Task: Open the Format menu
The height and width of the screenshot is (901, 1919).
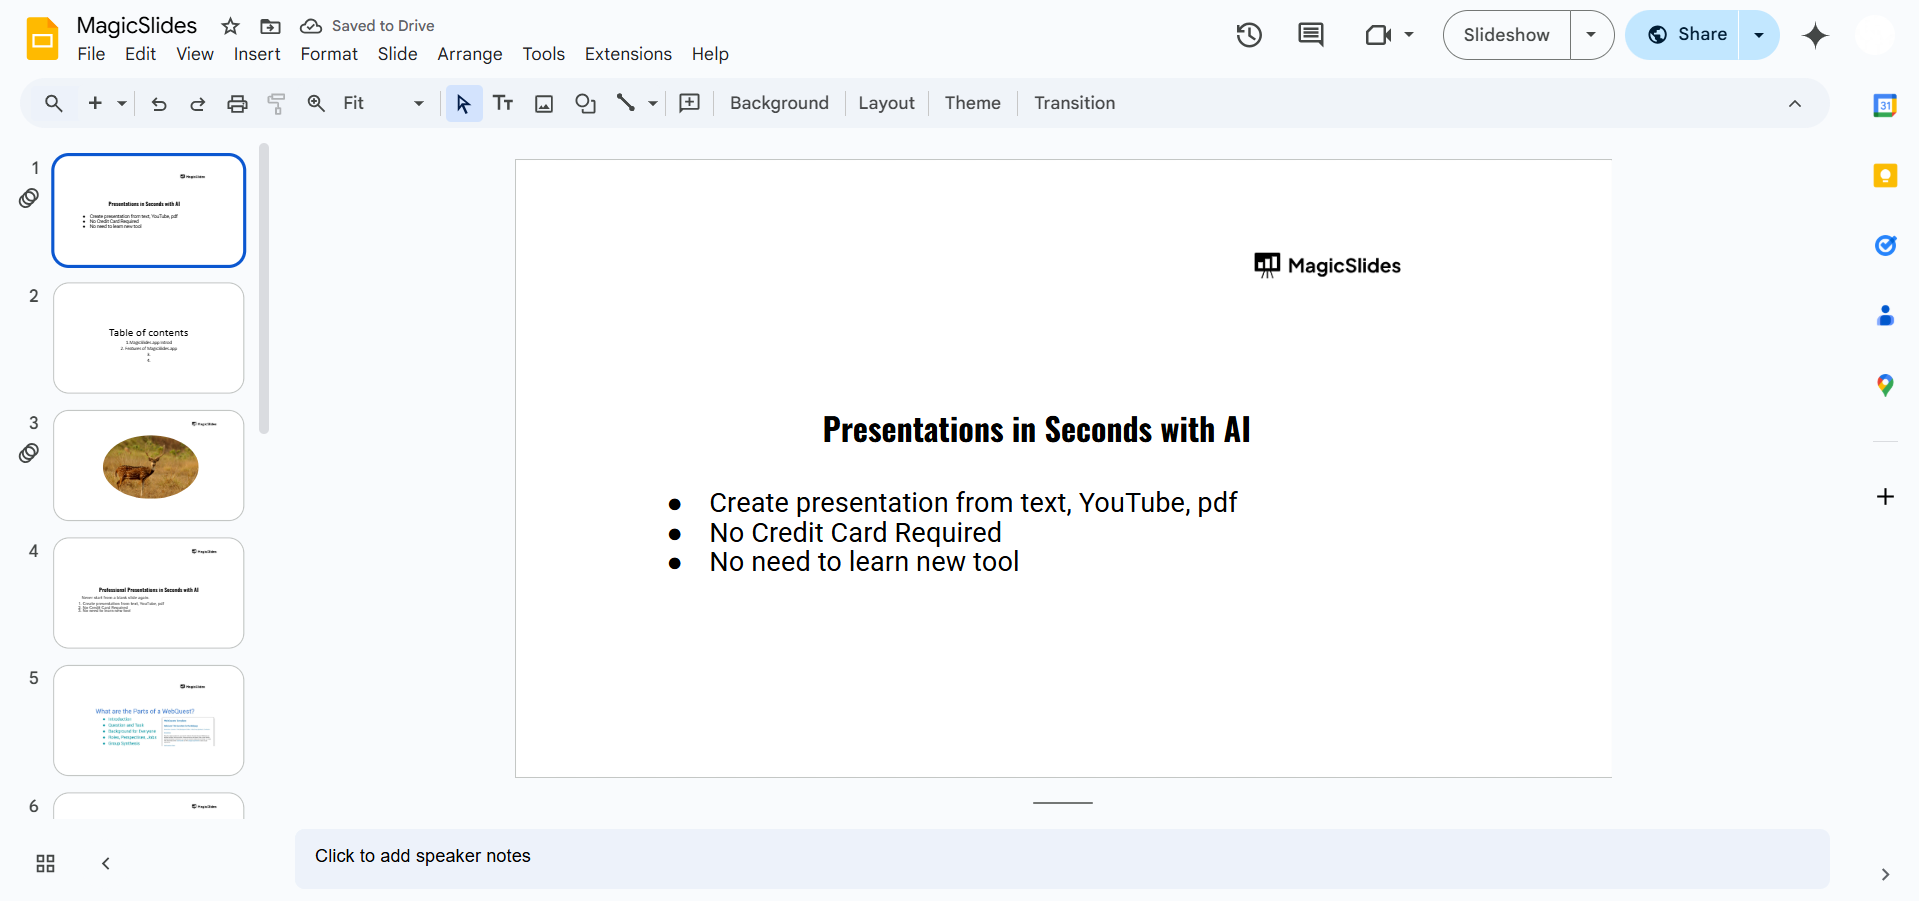Action: click(x=329, y=54)
